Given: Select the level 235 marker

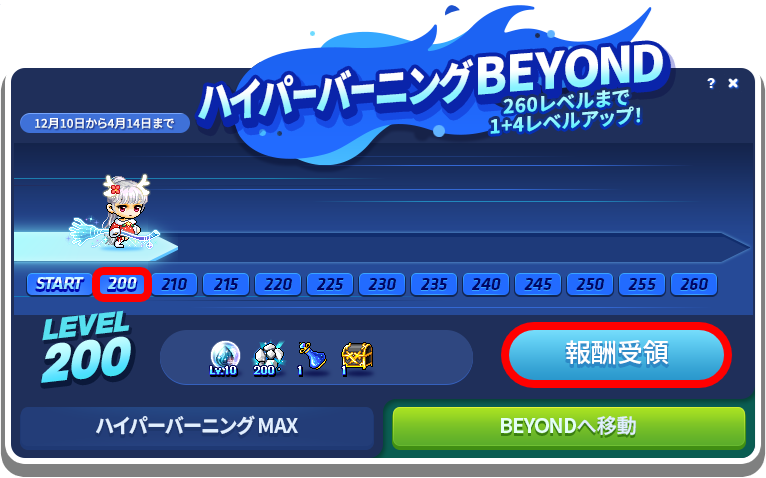Looking at the screenshot, I should point(434,284).
